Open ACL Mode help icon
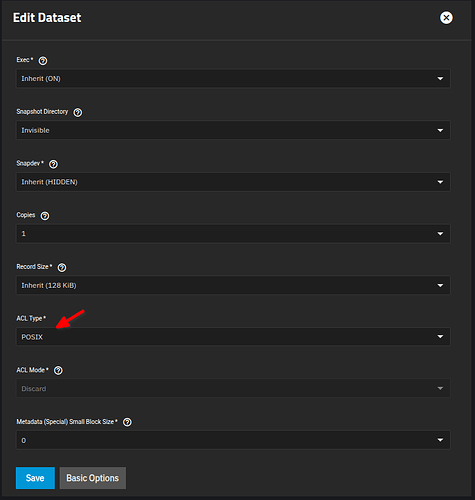475x500 pixels. point(58,370)
